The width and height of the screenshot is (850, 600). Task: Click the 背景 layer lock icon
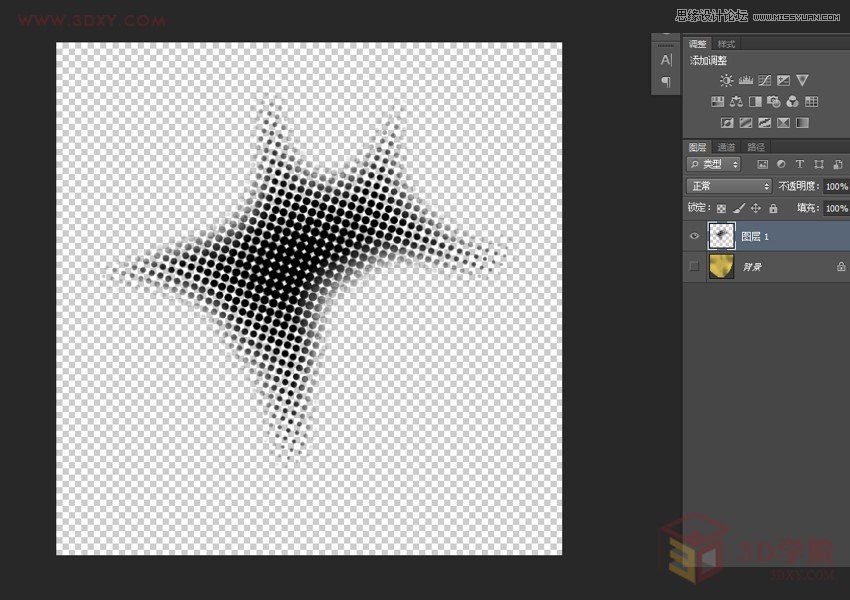pos(841,266)
